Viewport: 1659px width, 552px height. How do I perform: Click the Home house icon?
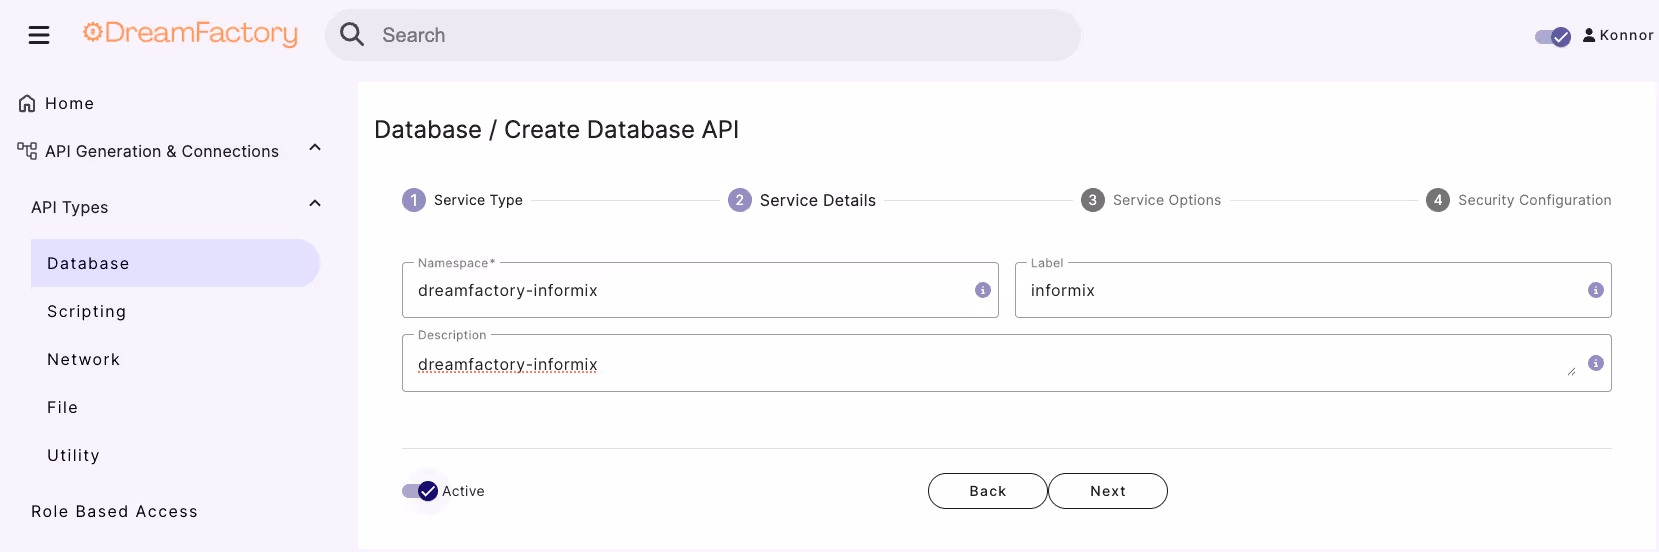27,103
